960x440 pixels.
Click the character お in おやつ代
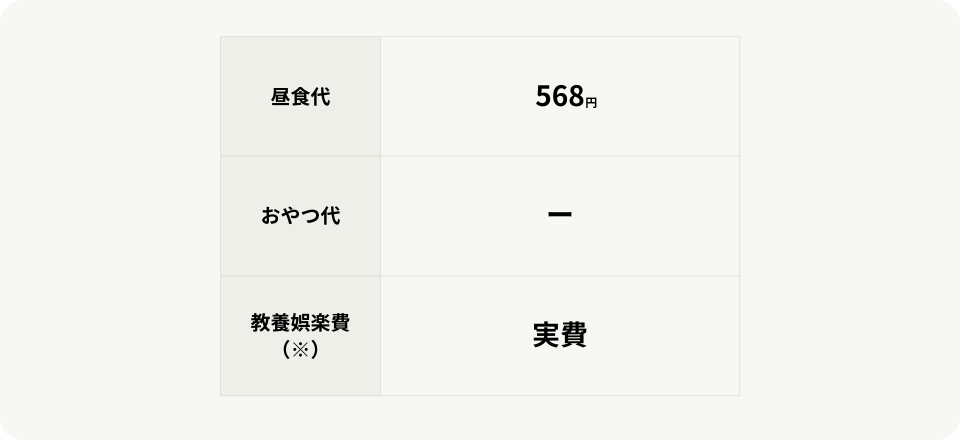coord(270,216)
